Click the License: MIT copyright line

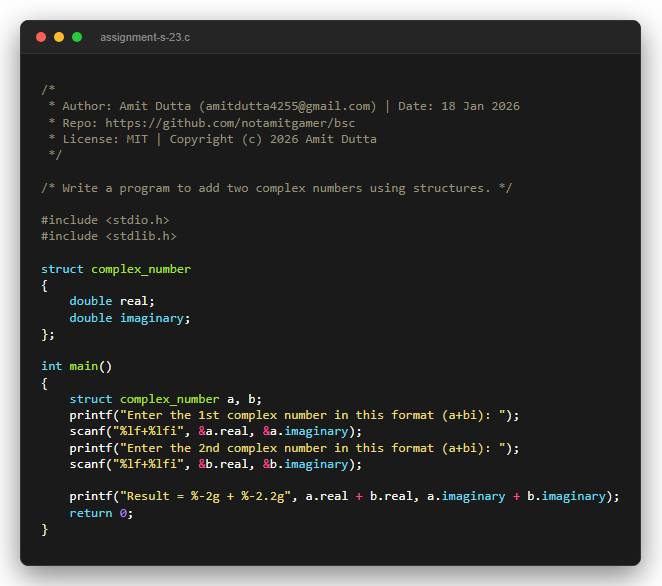[x=212, y=139]
